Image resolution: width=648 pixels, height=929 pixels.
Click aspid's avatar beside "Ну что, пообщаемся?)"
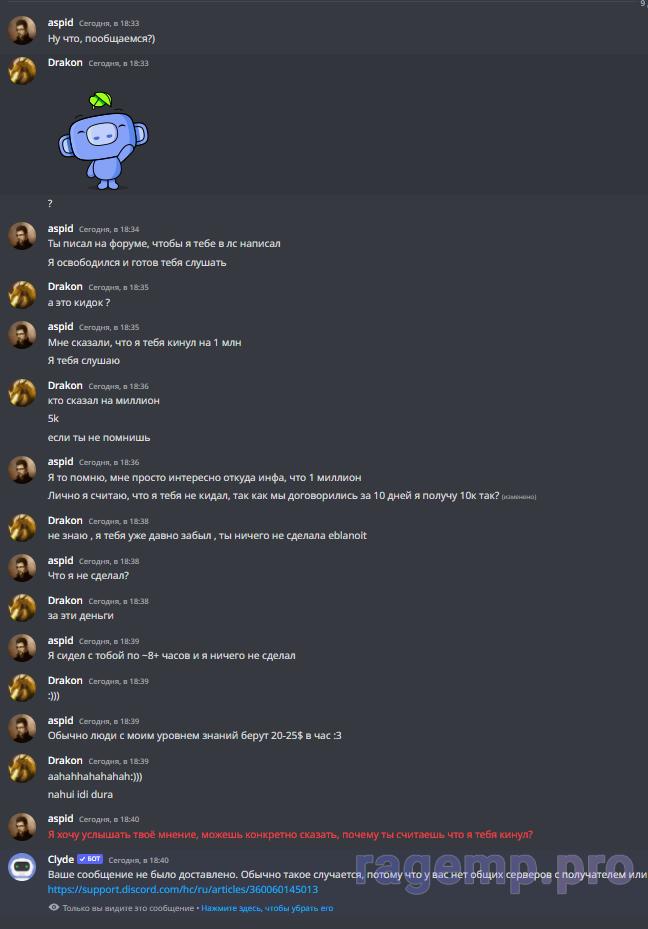22,31
